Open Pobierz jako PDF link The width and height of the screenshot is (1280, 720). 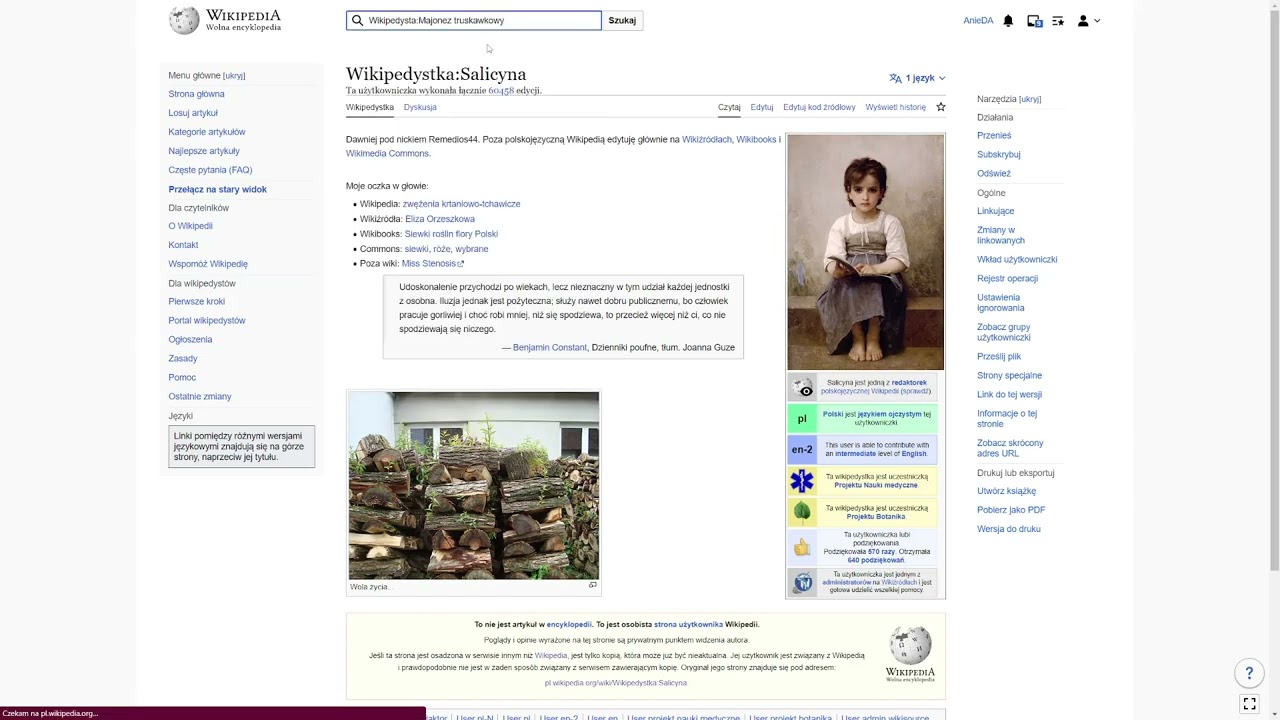click(1011, 510)
